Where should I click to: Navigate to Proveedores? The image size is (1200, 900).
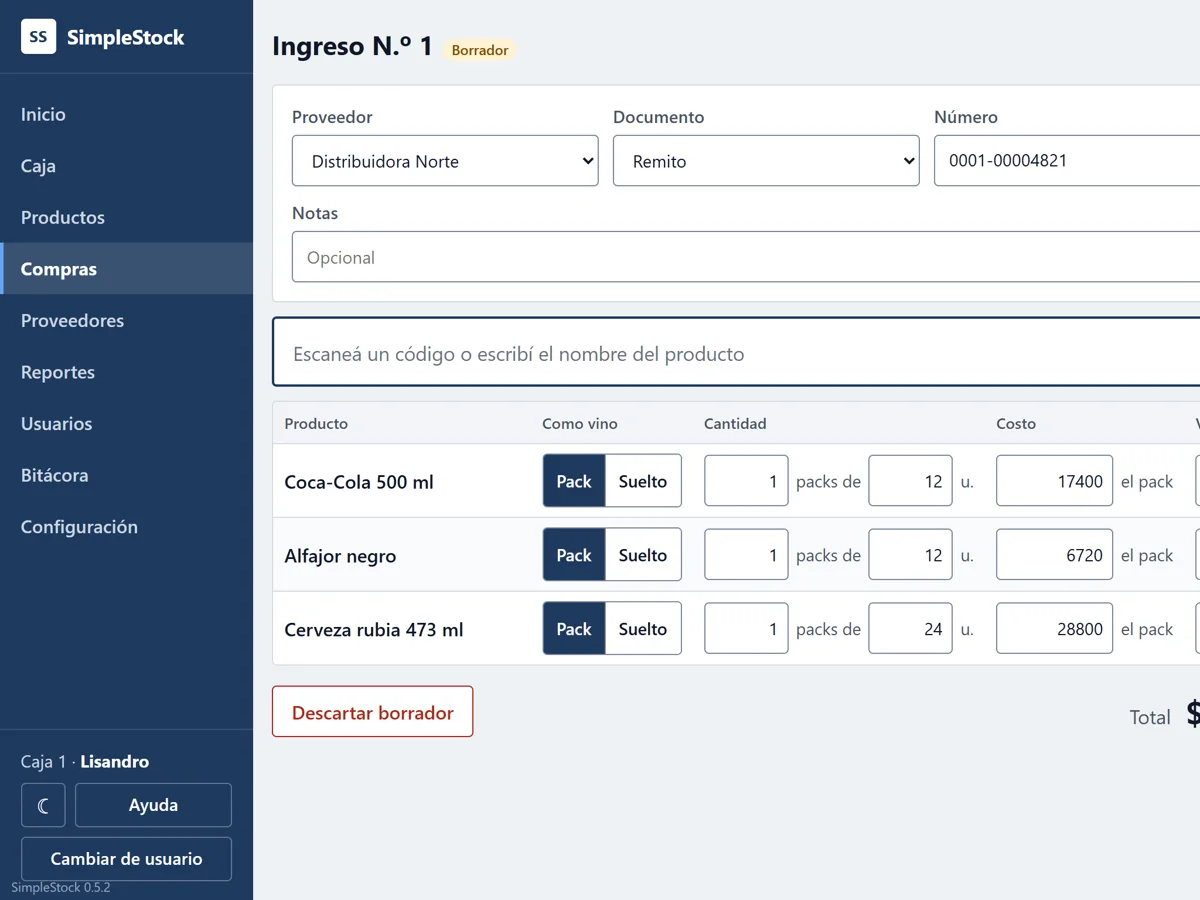click(127, 320)
